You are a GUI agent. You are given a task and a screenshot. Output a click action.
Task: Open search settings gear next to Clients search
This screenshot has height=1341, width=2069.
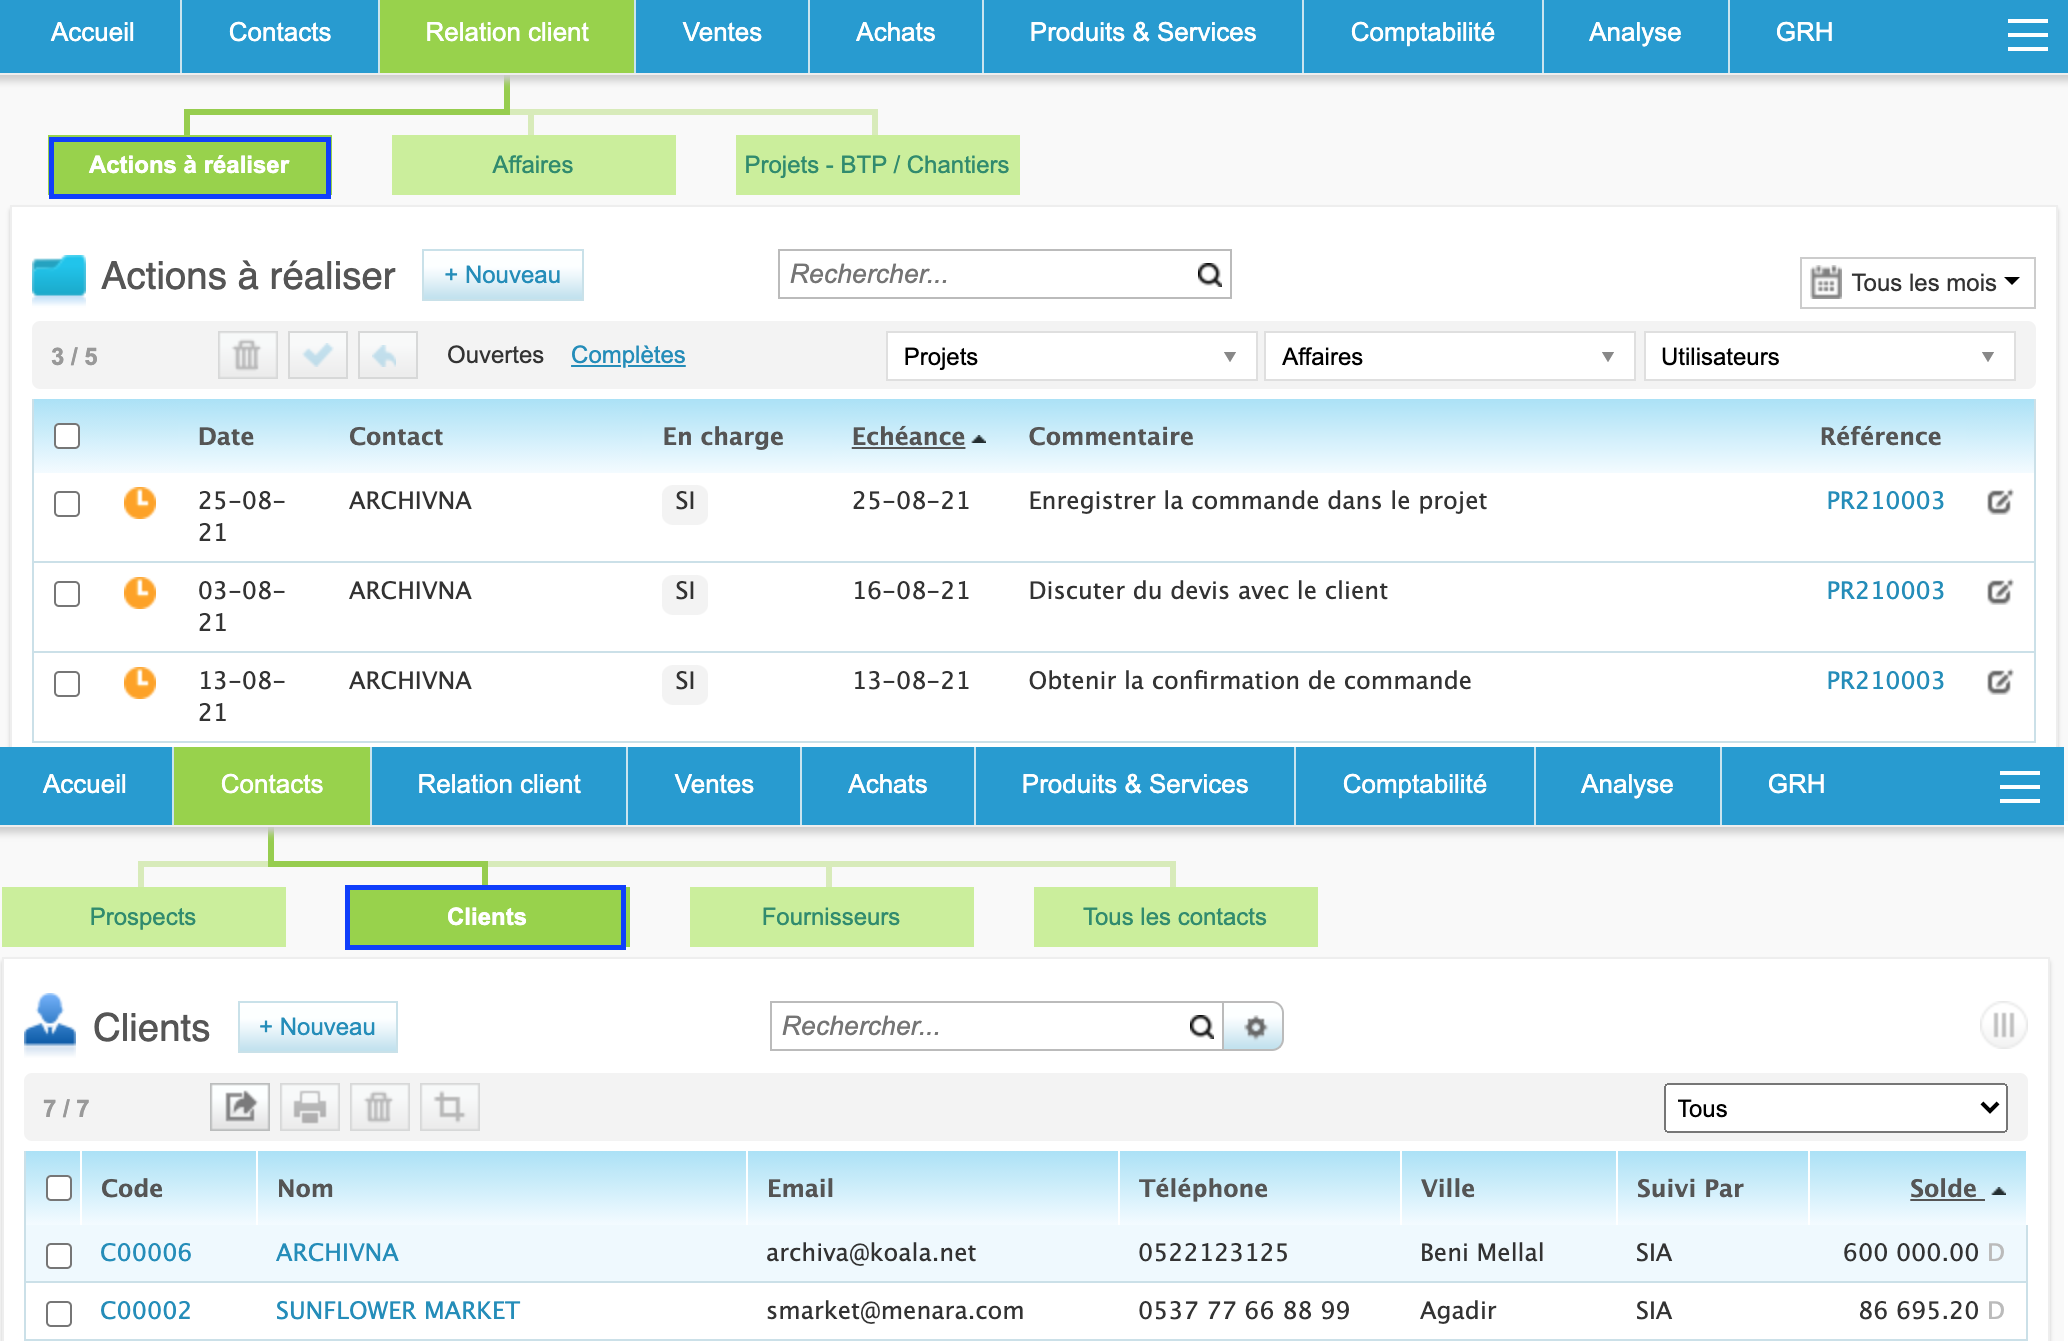pyautogui.click(x=1255, y=1027)
